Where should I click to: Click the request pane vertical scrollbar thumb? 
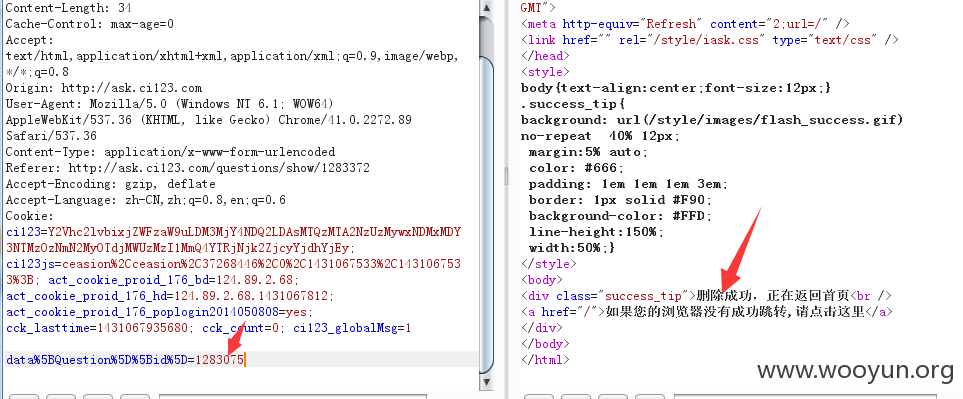click(x=486, y=215)
